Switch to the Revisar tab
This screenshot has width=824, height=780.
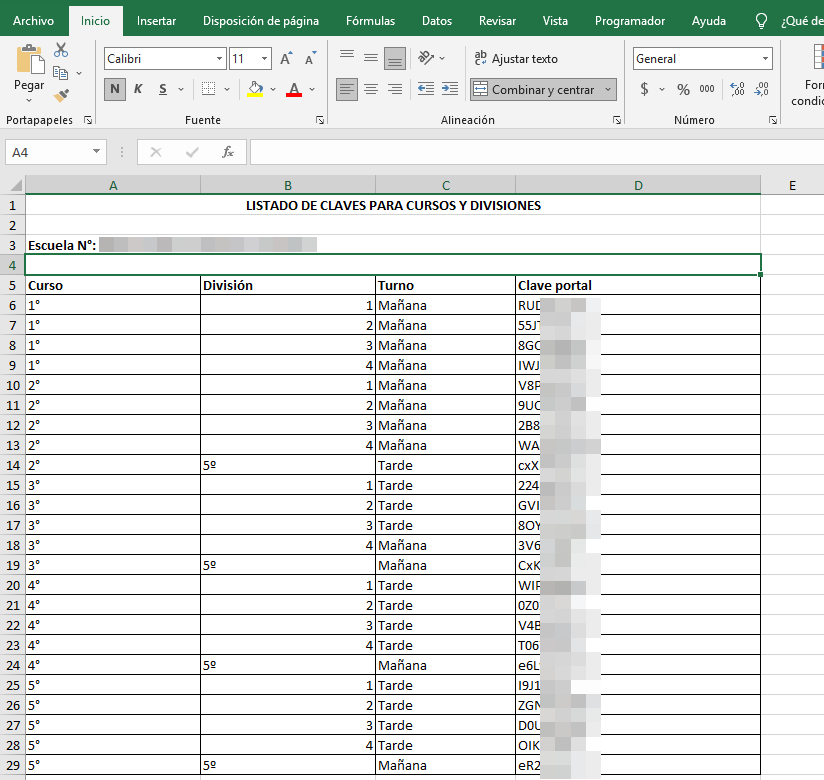coord(497,20)
